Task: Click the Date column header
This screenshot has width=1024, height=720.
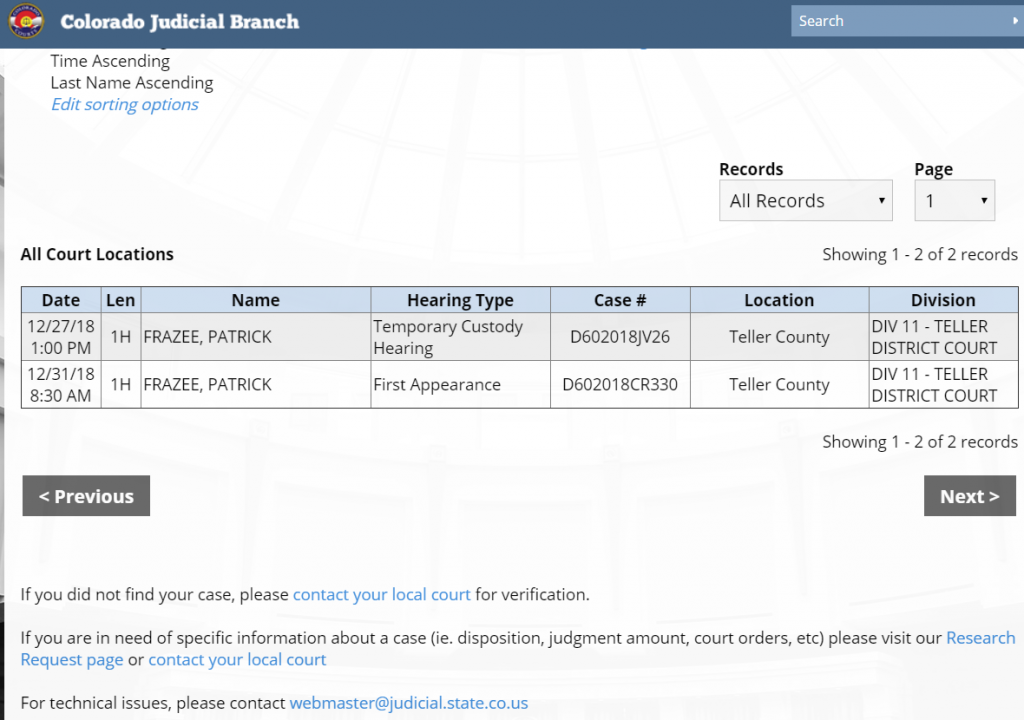Action: (61, 300)
